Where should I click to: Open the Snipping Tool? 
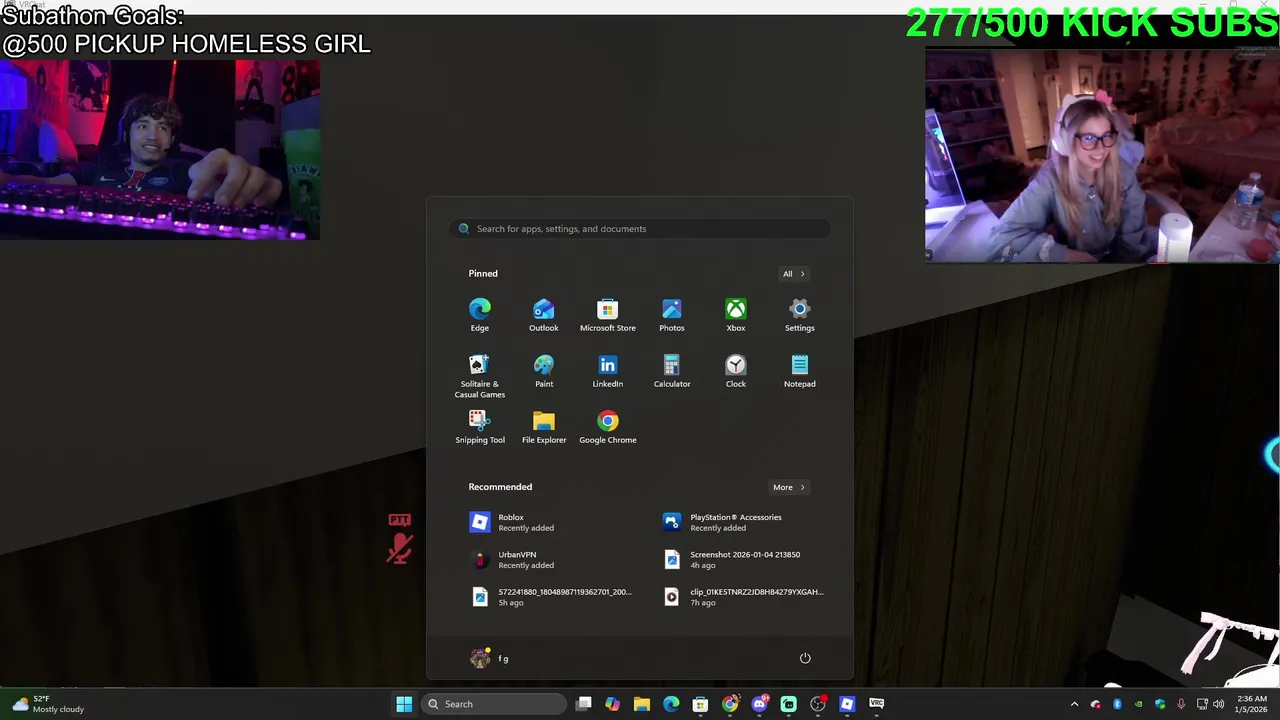click(480, 427)
